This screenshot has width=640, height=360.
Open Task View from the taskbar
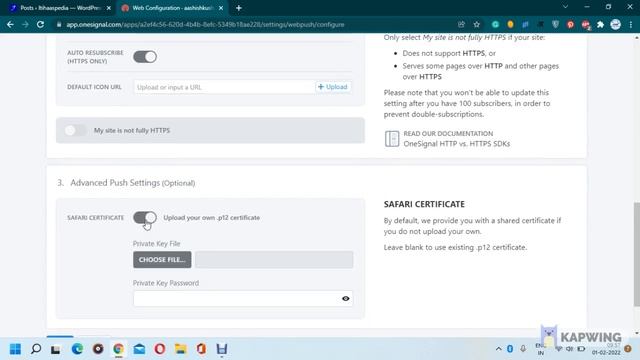56,349
